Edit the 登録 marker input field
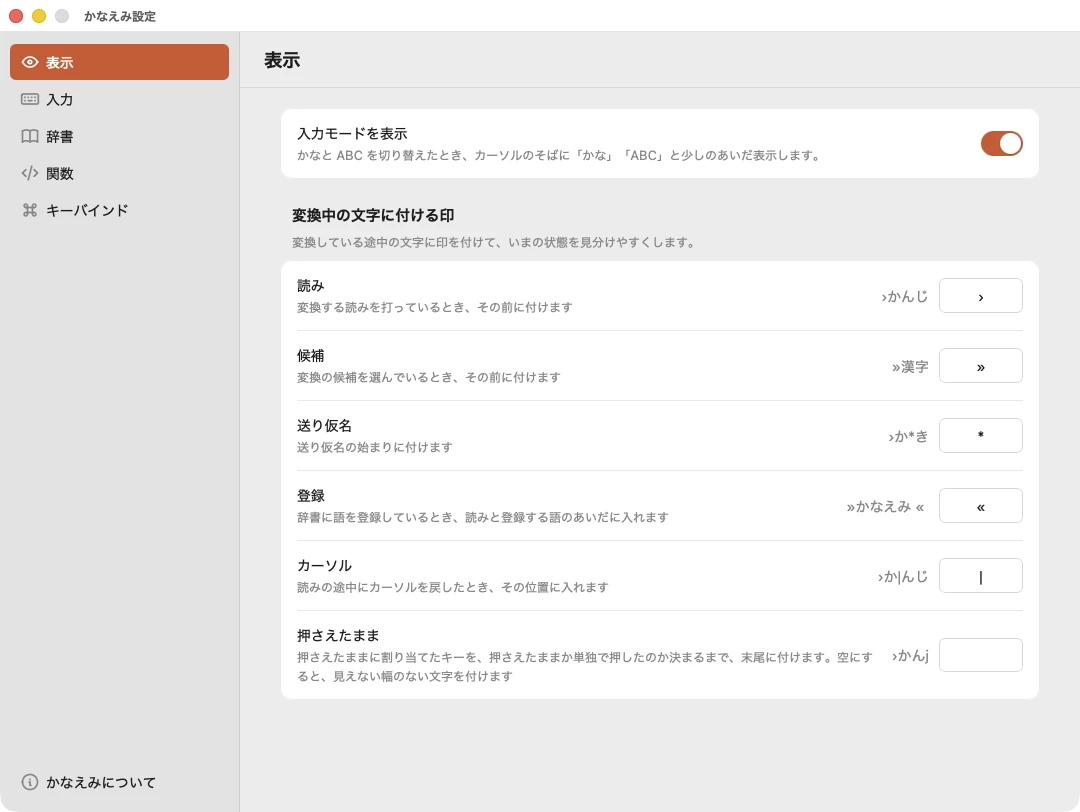This screenshot has height=812, width=1080. tap(980, 506)
